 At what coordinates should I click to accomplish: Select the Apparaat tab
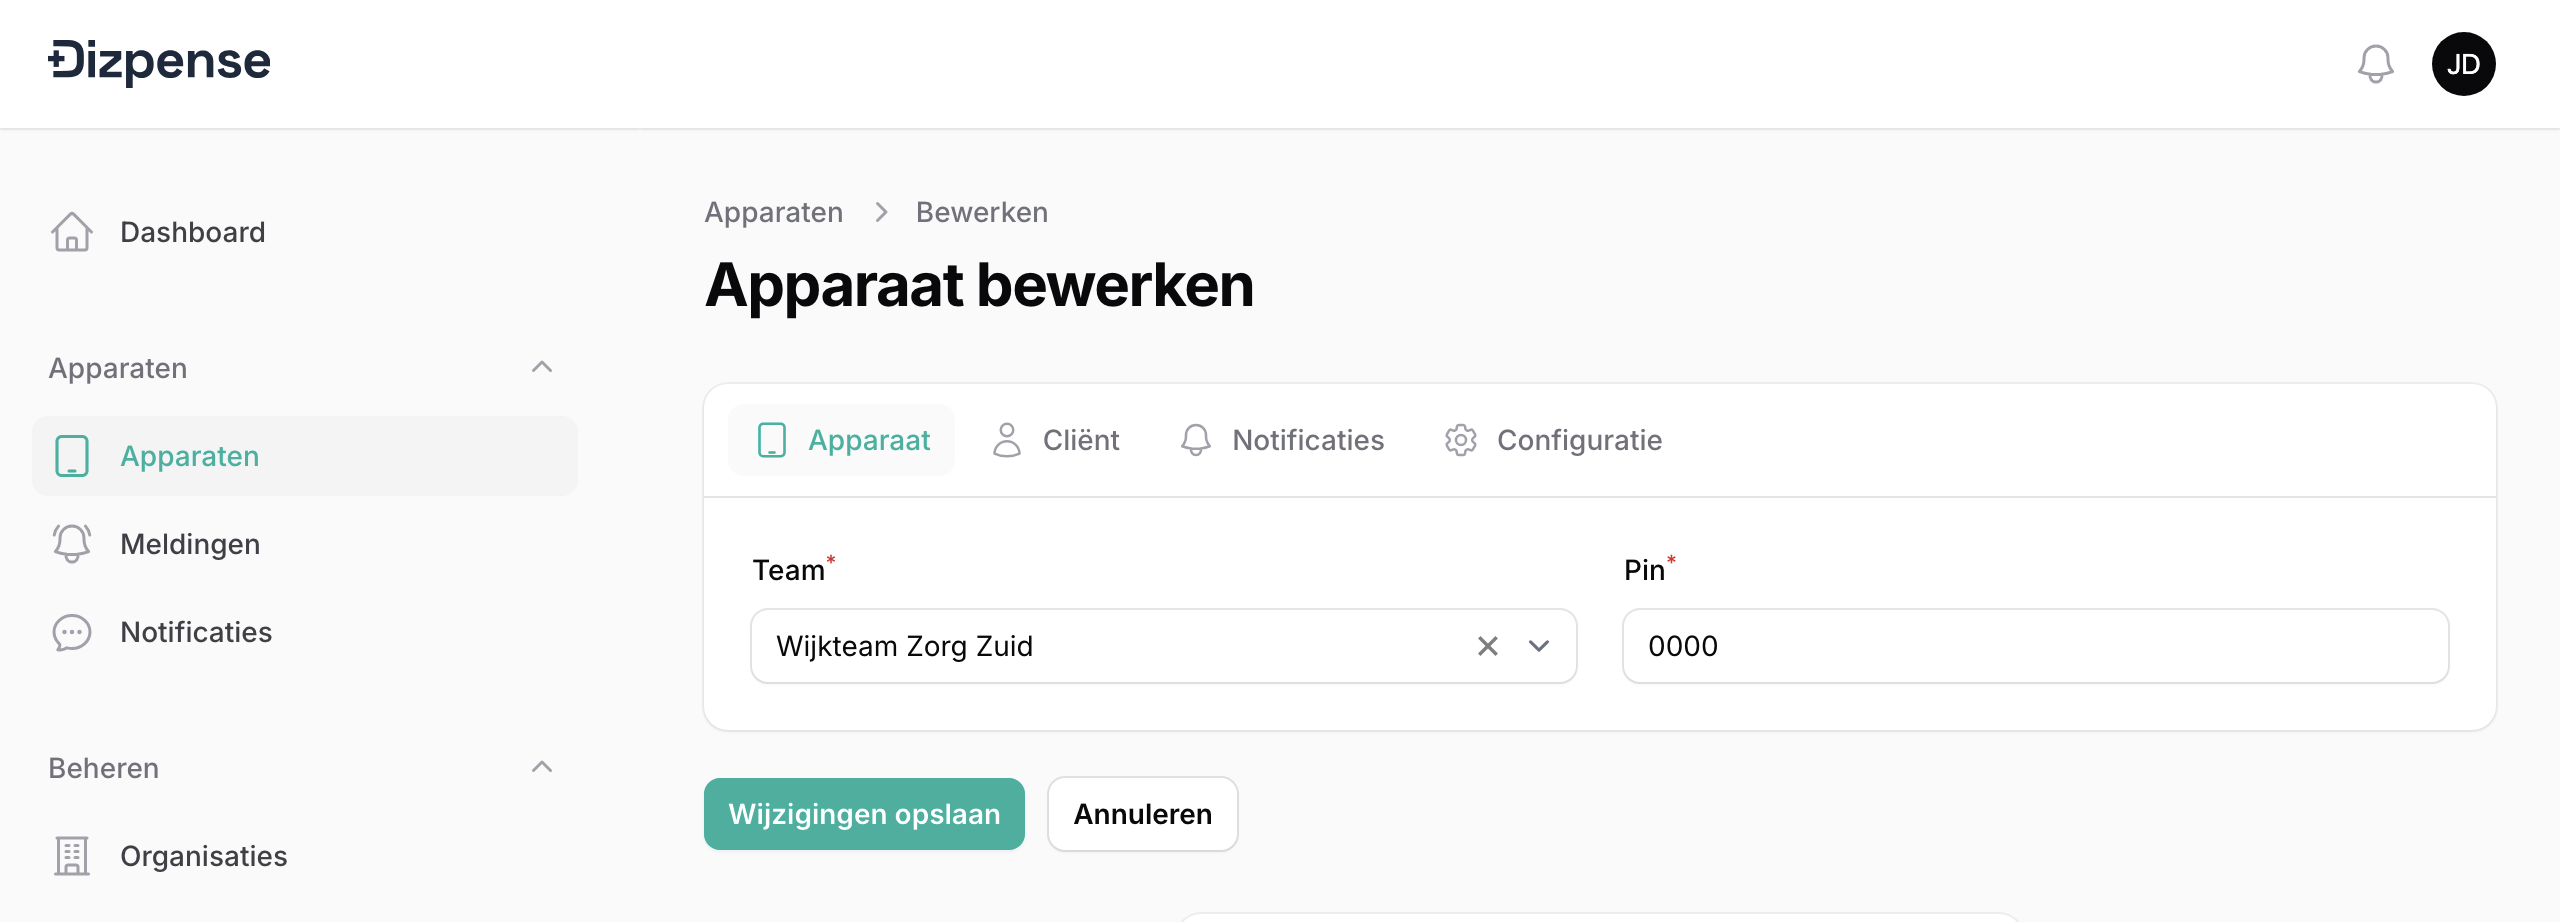842,440
